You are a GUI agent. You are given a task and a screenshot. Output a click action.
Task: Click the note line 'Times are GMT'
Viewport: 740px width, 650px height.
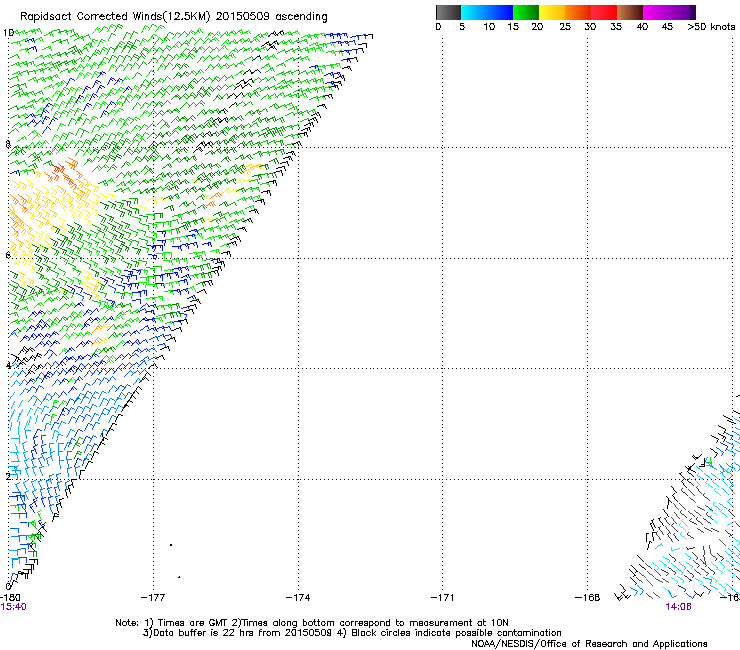click(x=193, y=623)
